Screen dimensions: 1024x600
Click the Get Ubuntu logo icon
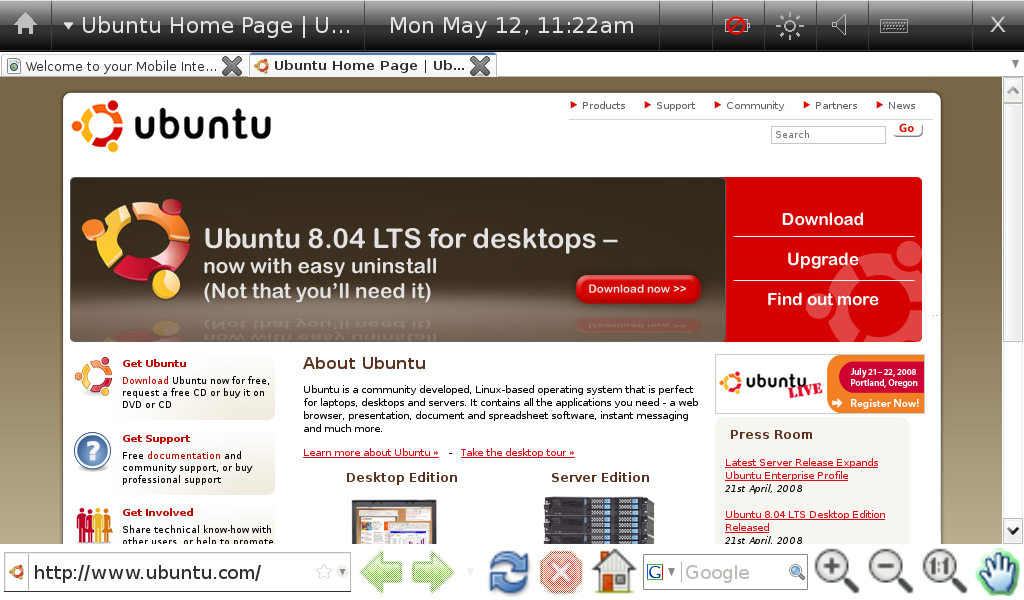tap(93, 377)
